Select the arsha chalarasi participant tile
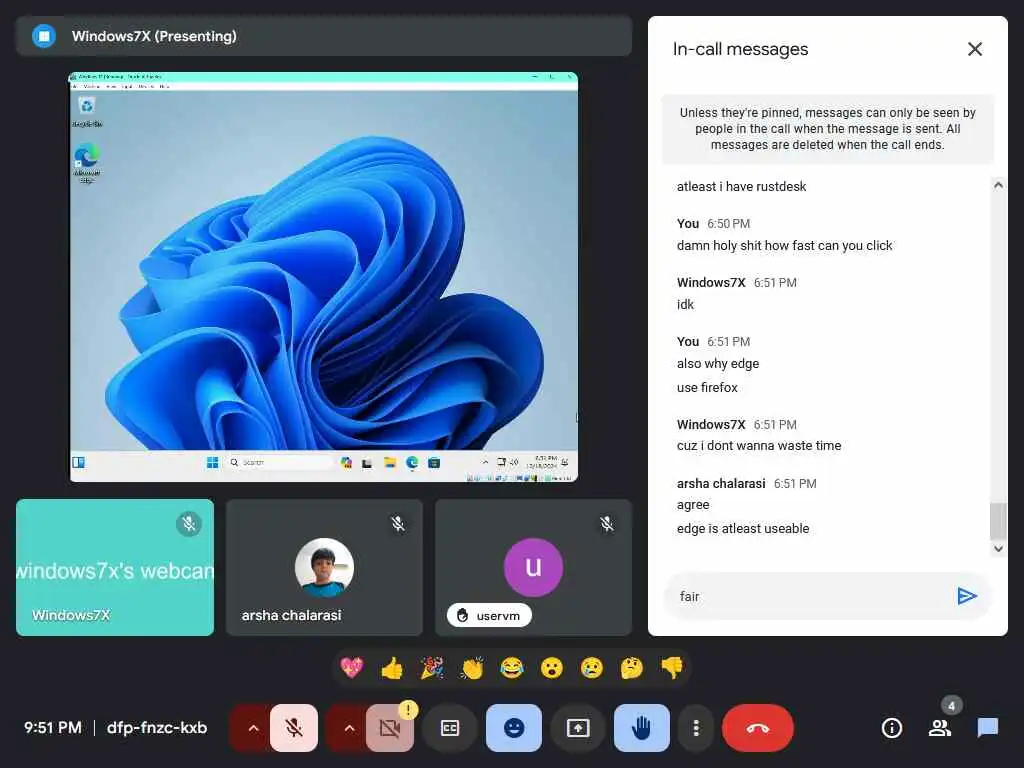1024x768 pixels. (325, 567)
